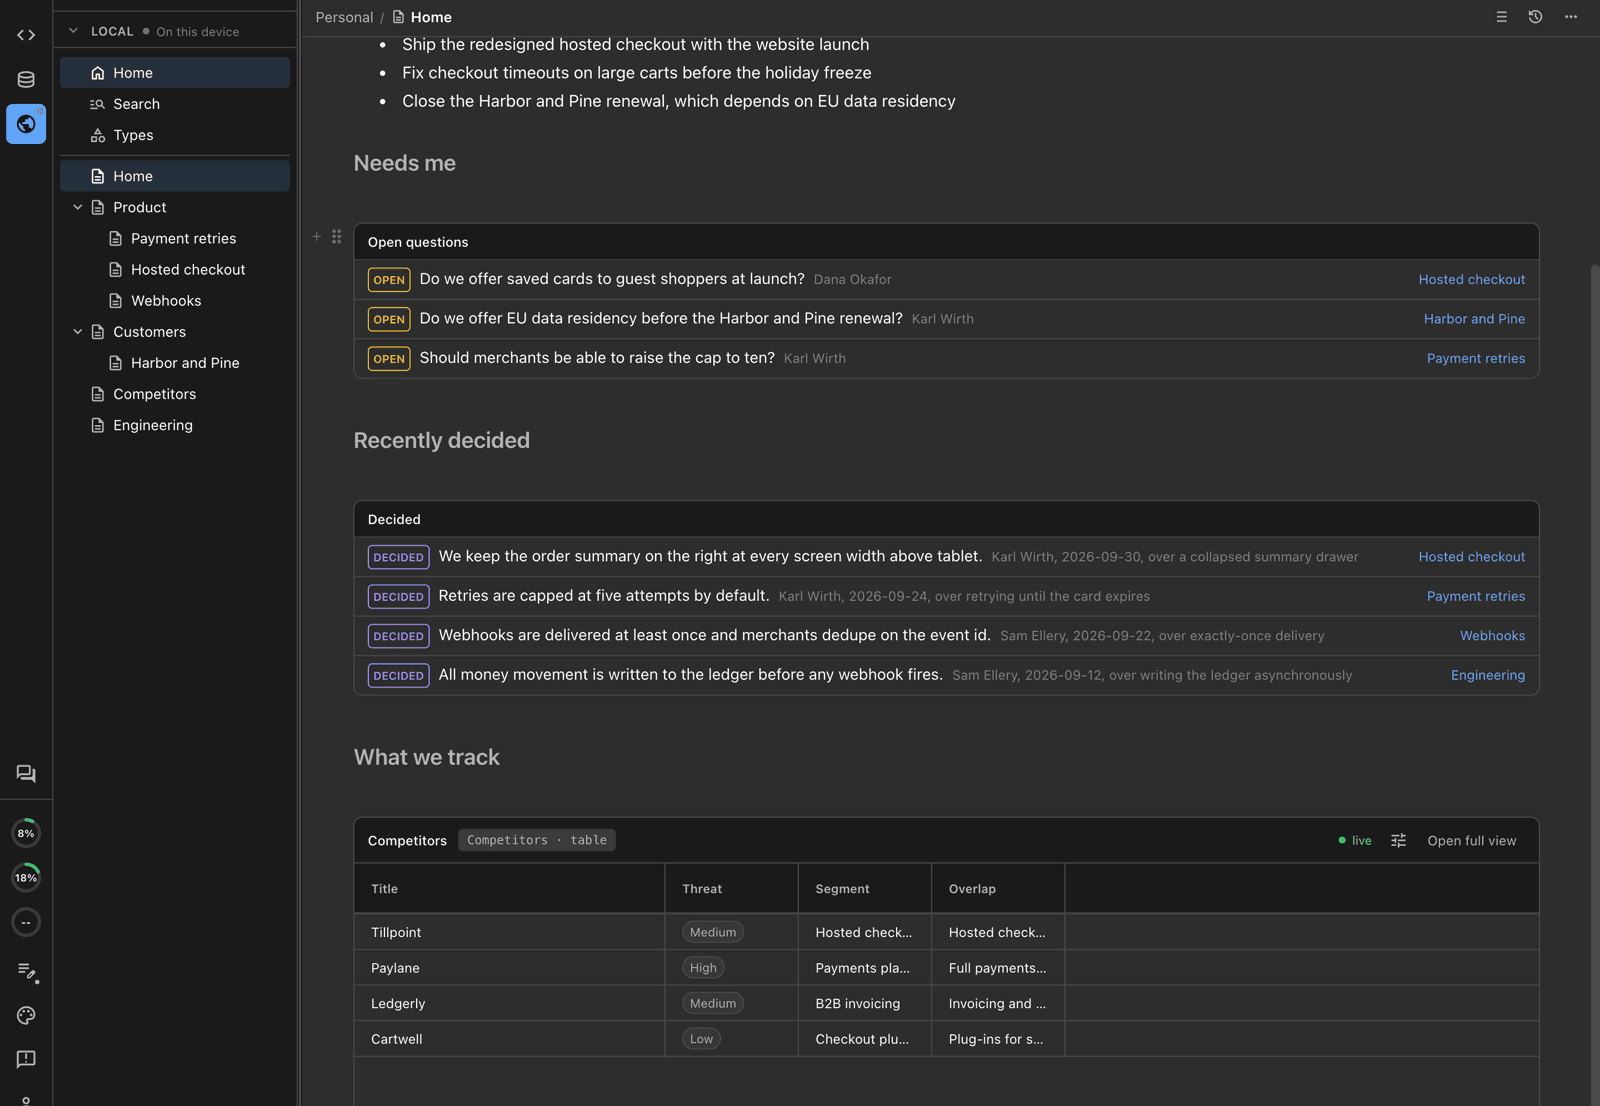The height and width of the screenshot is (1106, 1600).
Task: Open Search in the sidebar
Action: tap(175, 104)
